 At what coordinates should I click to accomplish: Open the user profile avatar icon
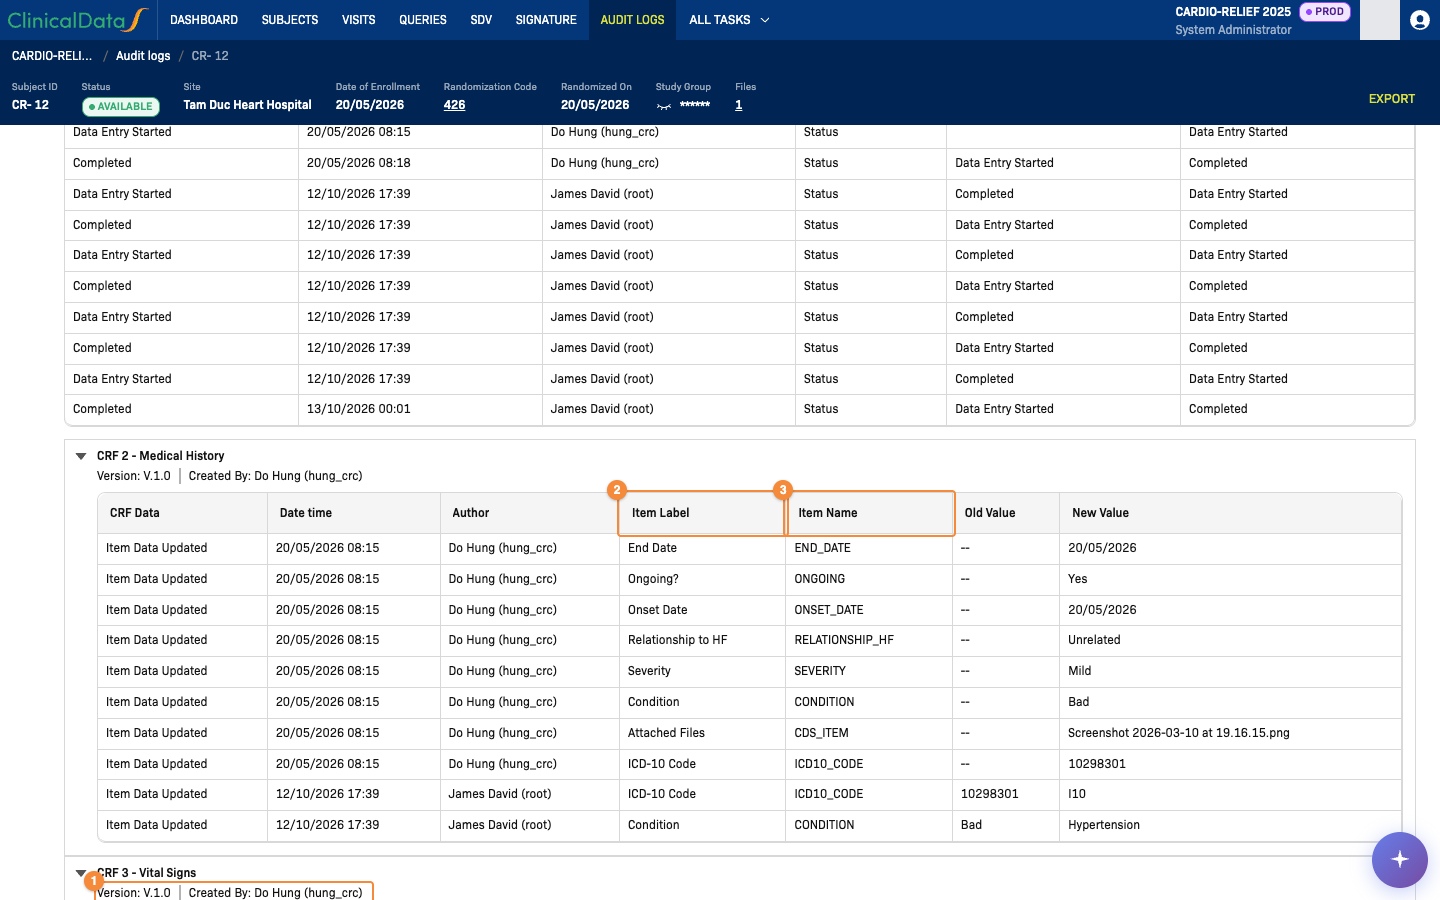[1419, 20]
